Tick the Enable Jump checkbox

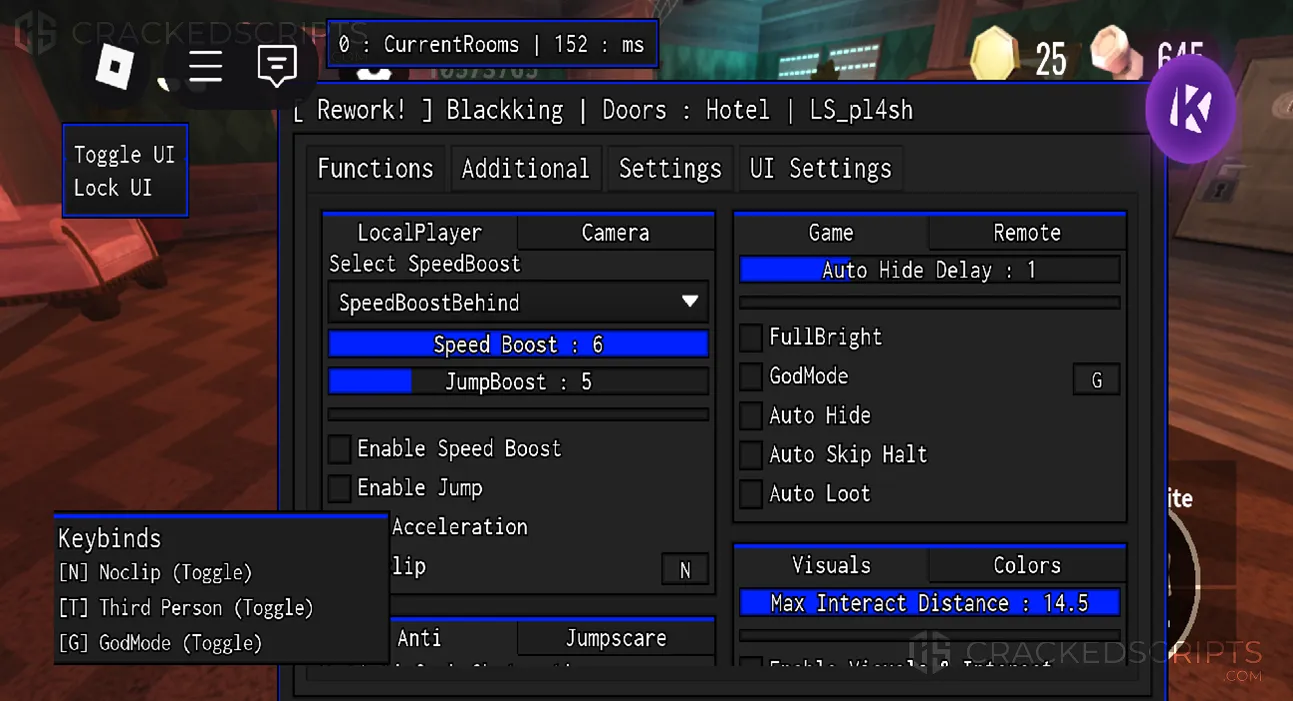pyautogui.click(x=340, y=488)
